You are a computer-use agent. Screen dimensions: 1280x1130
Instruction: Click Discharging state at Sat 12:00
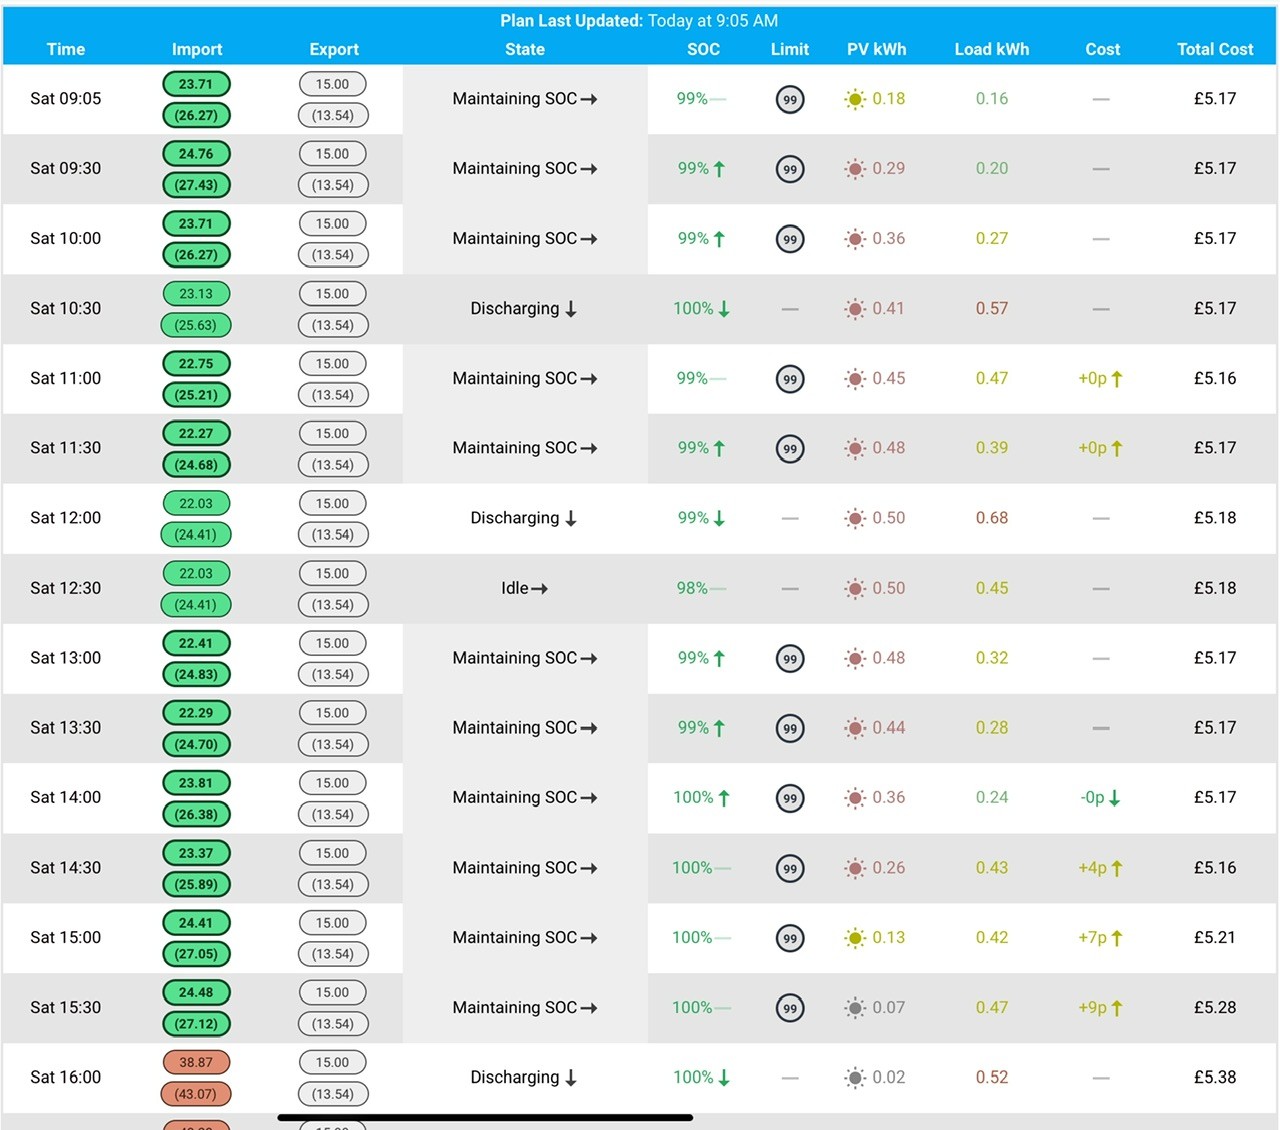point(525,518)
